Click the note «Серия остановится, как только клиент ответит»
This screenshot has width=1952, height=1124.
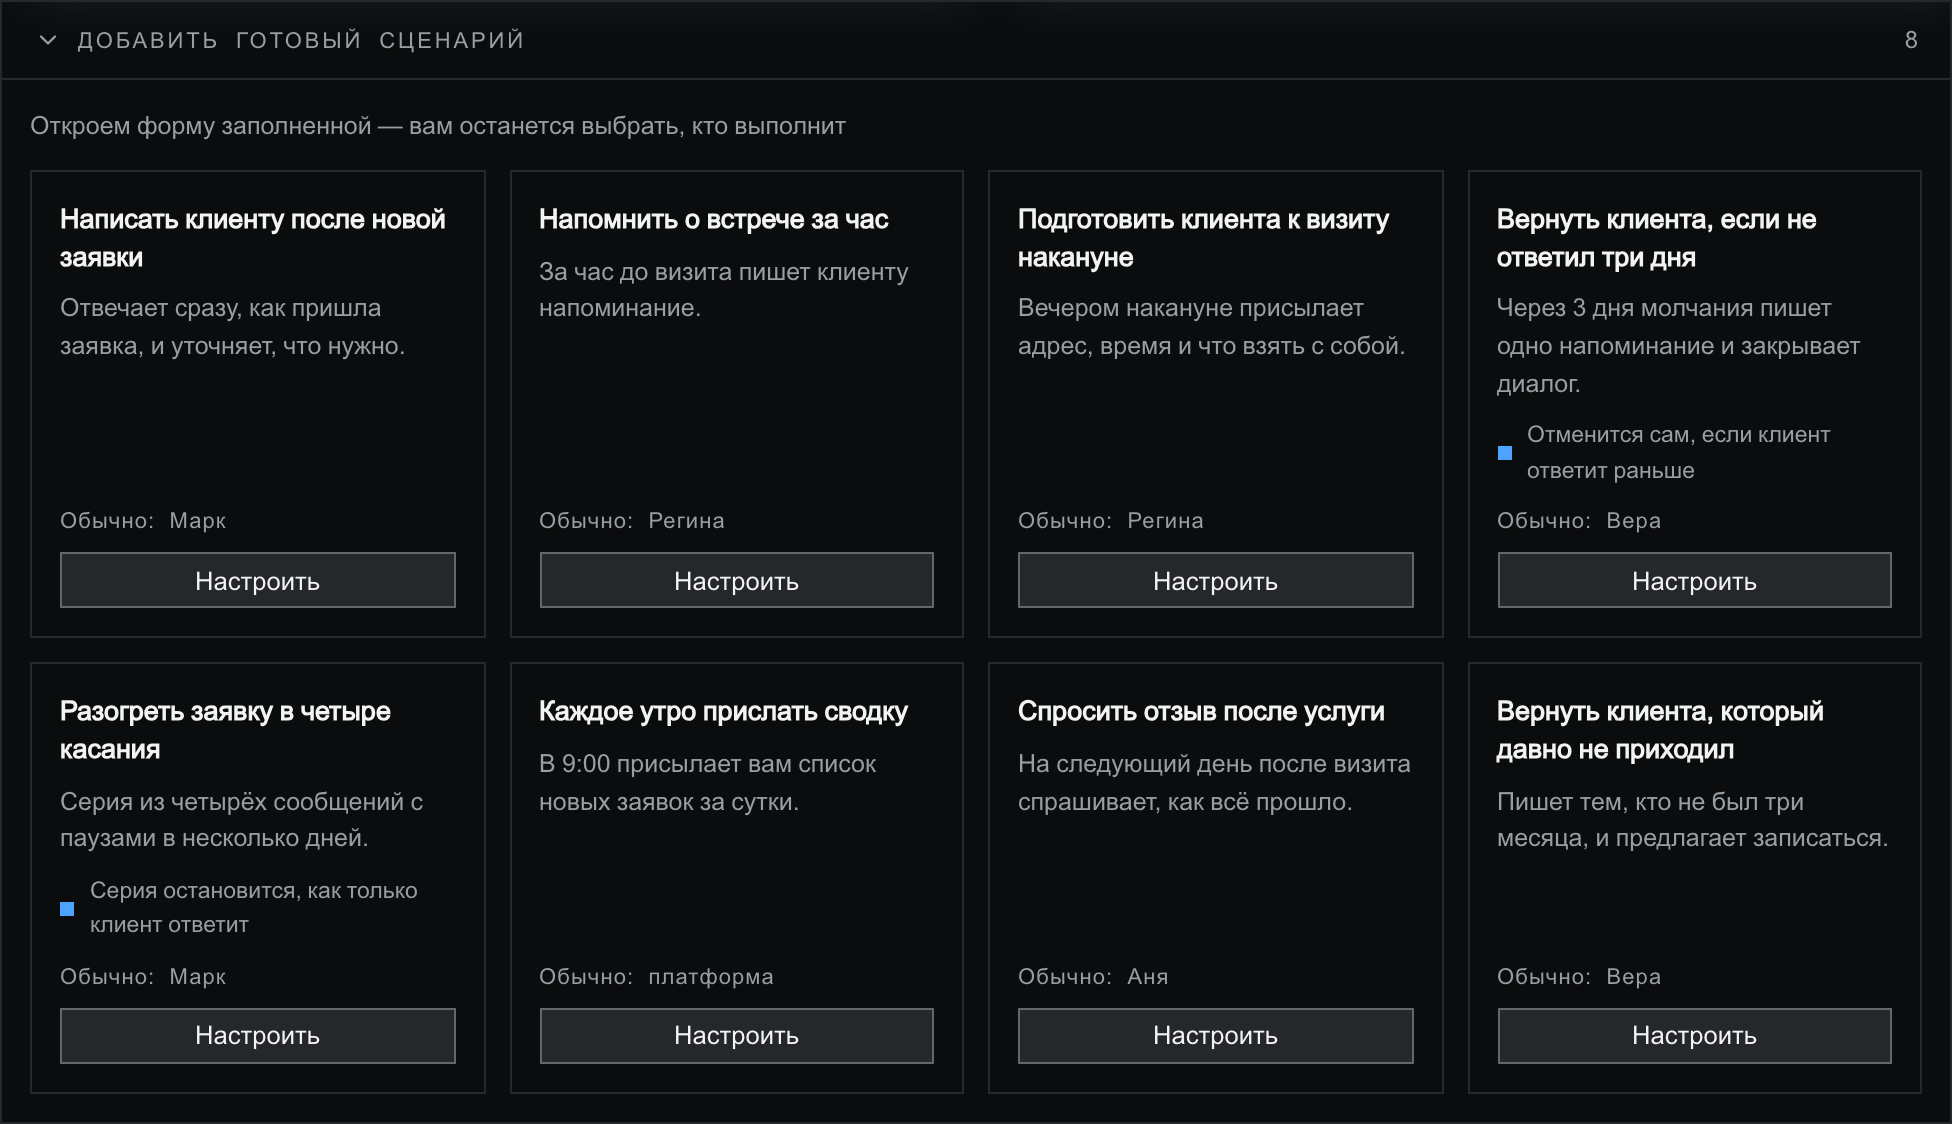point(254,908)
